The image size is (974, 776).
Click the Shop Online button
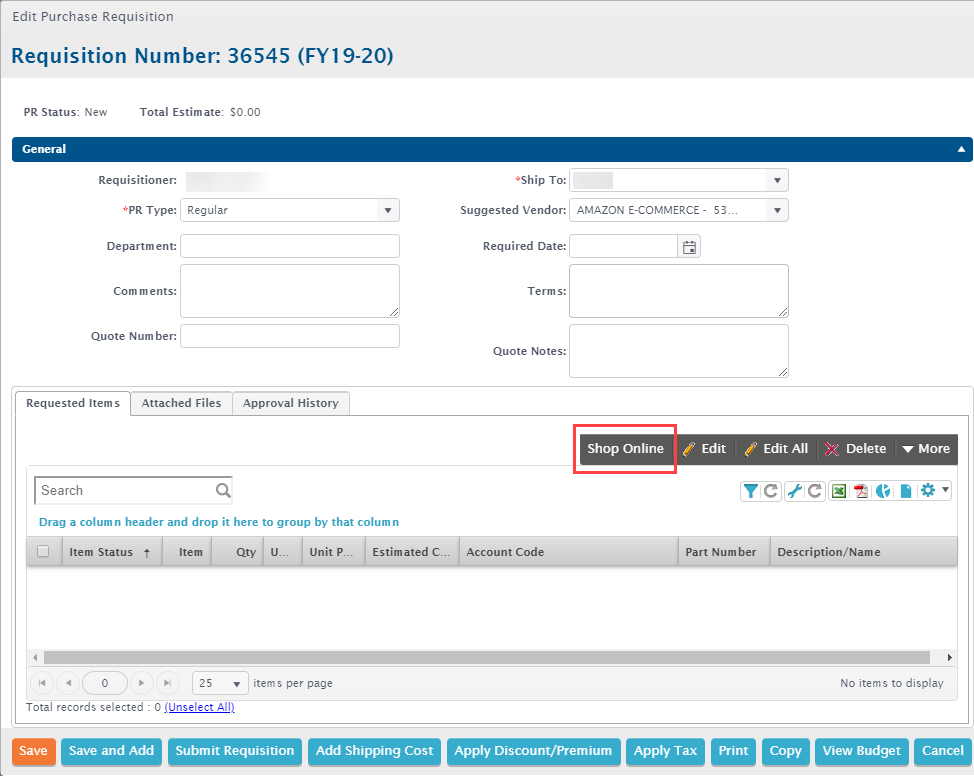[626, 449]
